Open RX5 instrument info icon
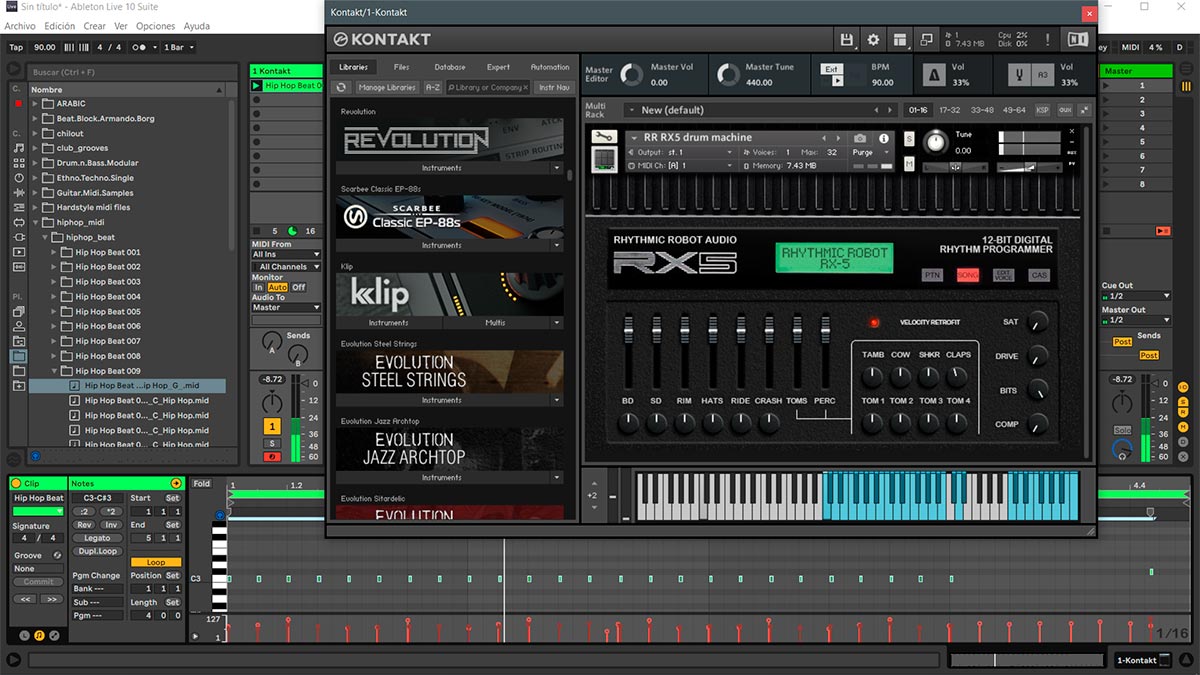 coord(884,138)
